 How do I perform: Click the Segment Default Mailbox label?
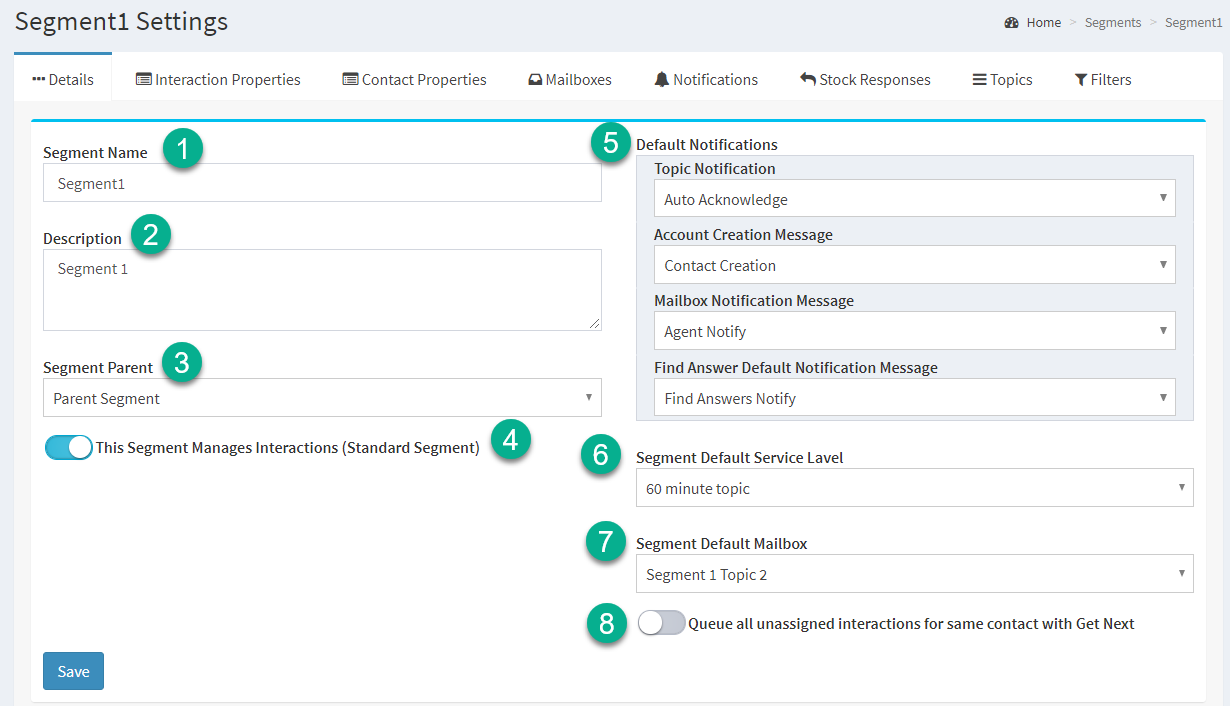[722, 543]
